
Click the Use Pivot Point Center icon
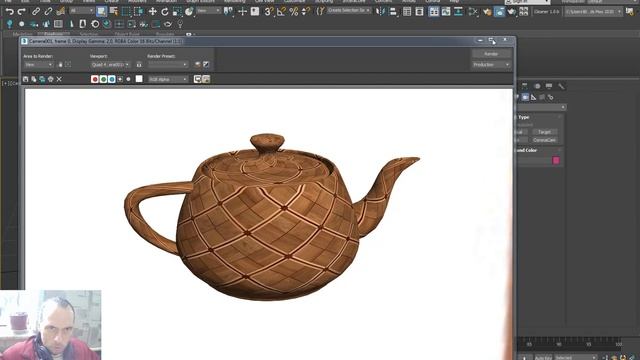coord(229,11)
